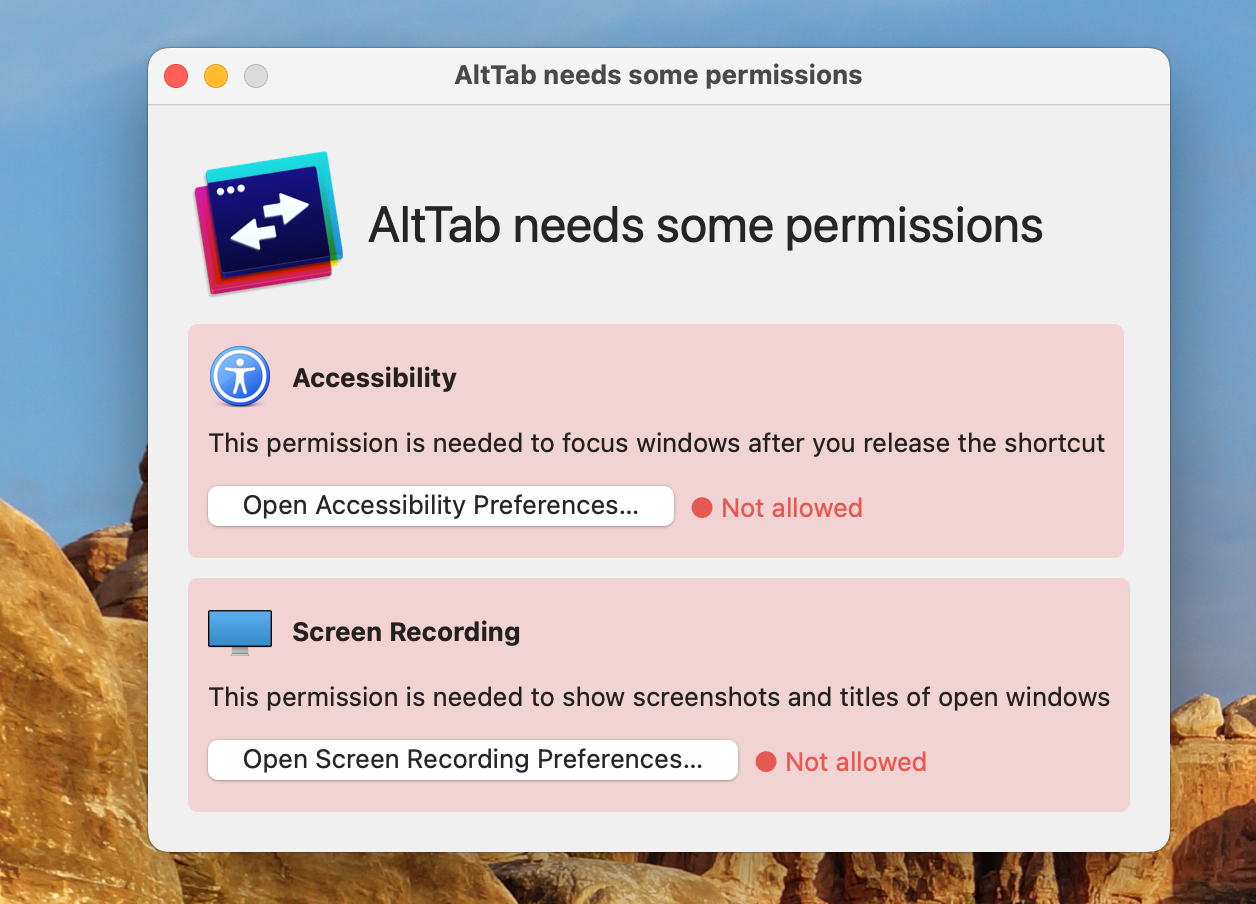This screenshot has height=904, width=1256.
Task: Click the Accessibility "Not allowed" status text
Action: [x=791, y=508]
